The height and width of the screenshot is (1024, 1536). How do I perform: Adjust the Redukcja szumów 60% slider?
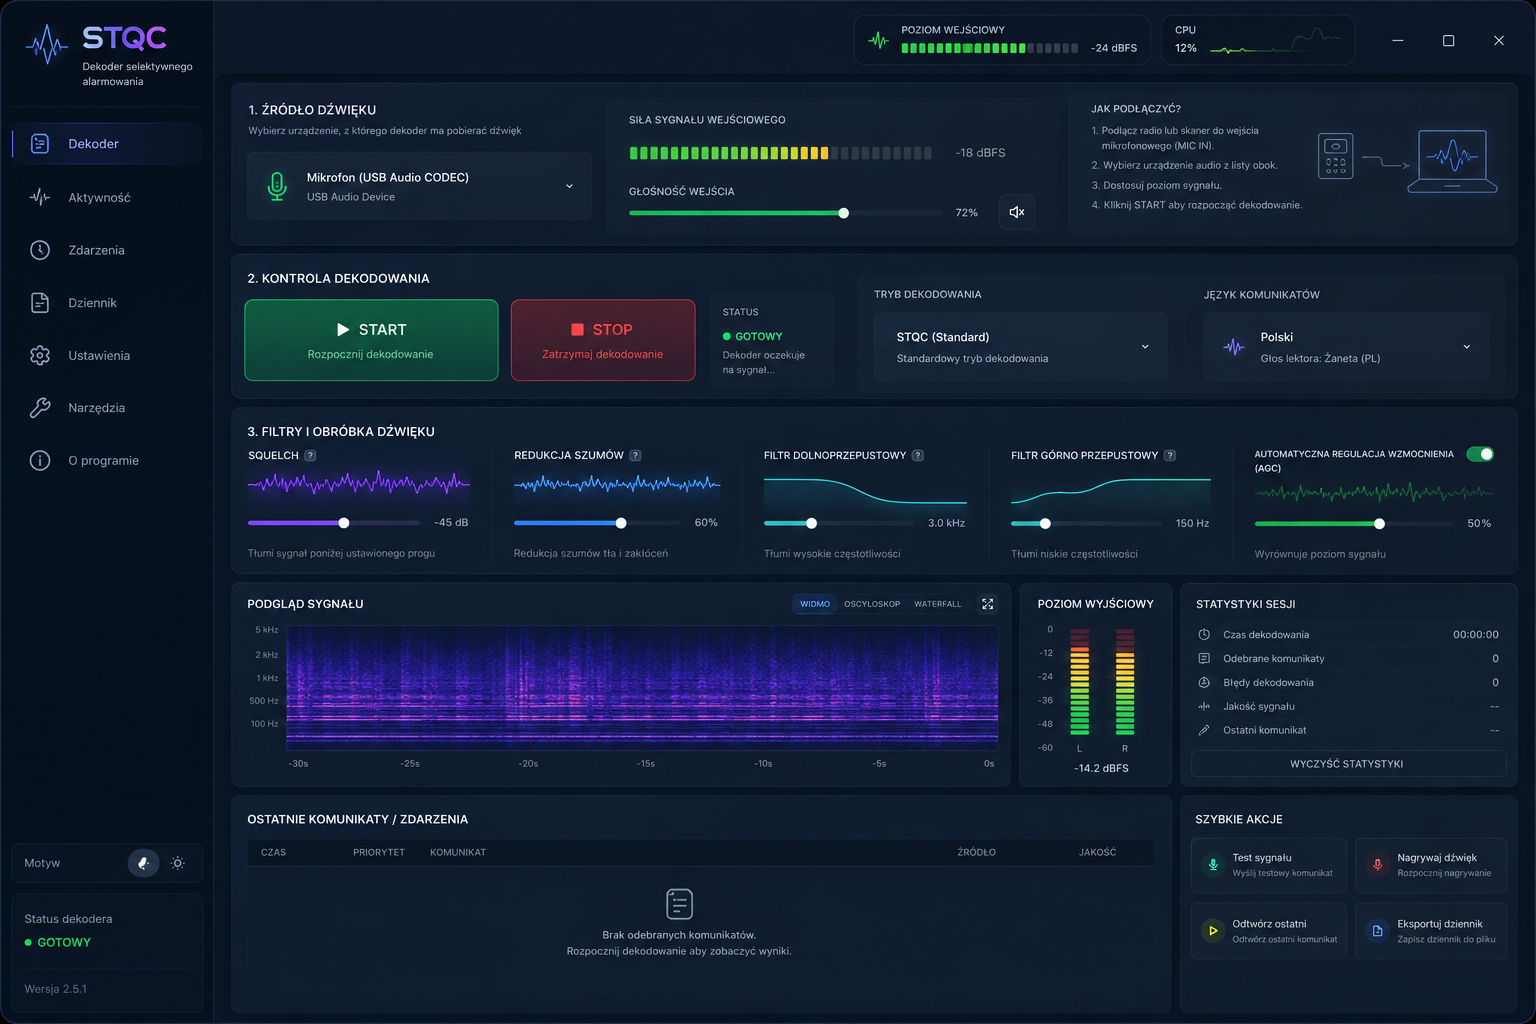[621, 523]
